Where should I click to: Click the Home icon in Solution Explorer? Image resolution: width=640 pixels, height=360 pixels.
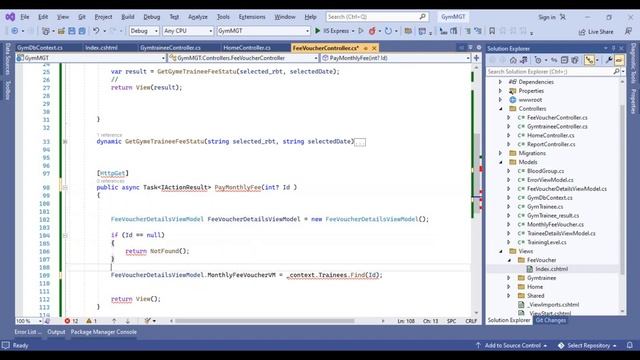(x=513, y=60)
